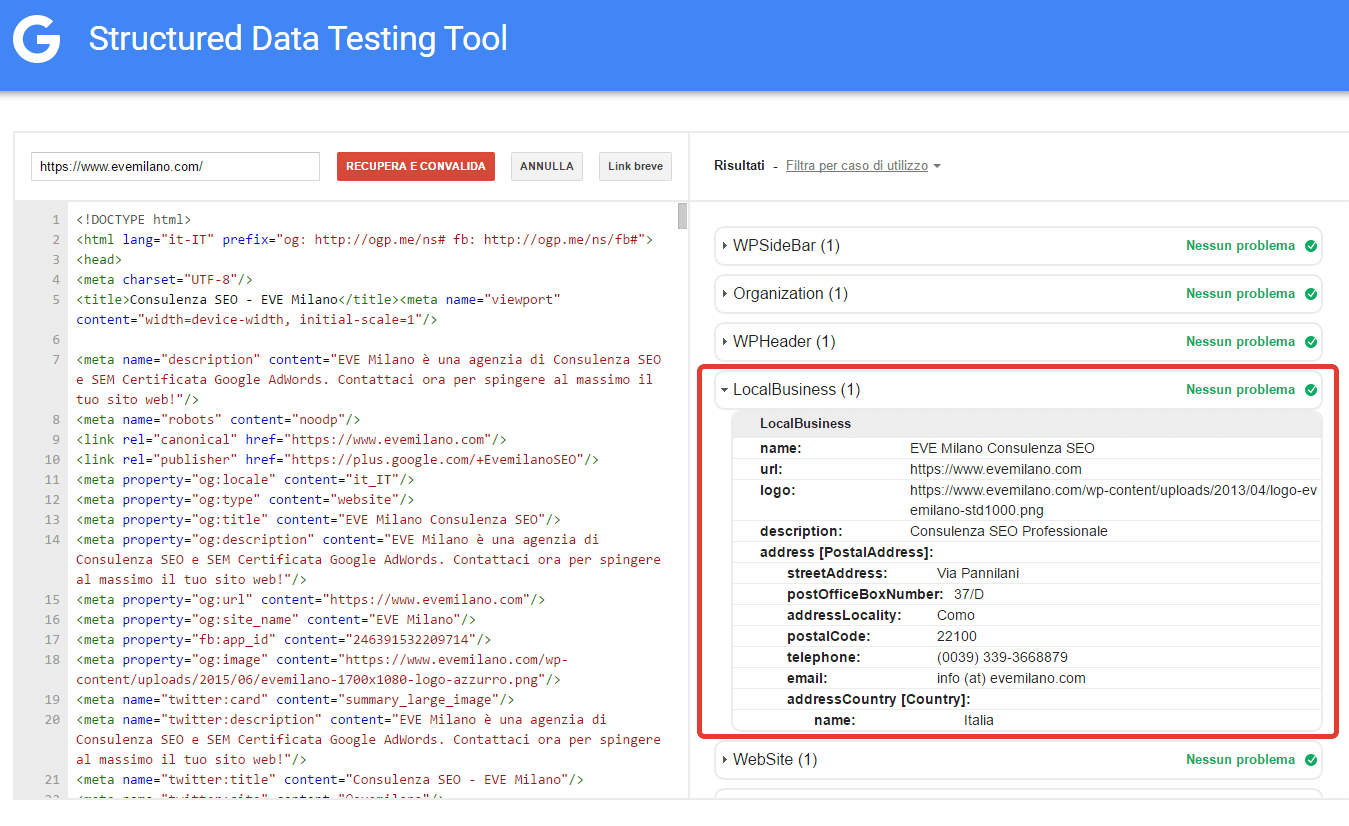Click the og:type website code line

245,500
